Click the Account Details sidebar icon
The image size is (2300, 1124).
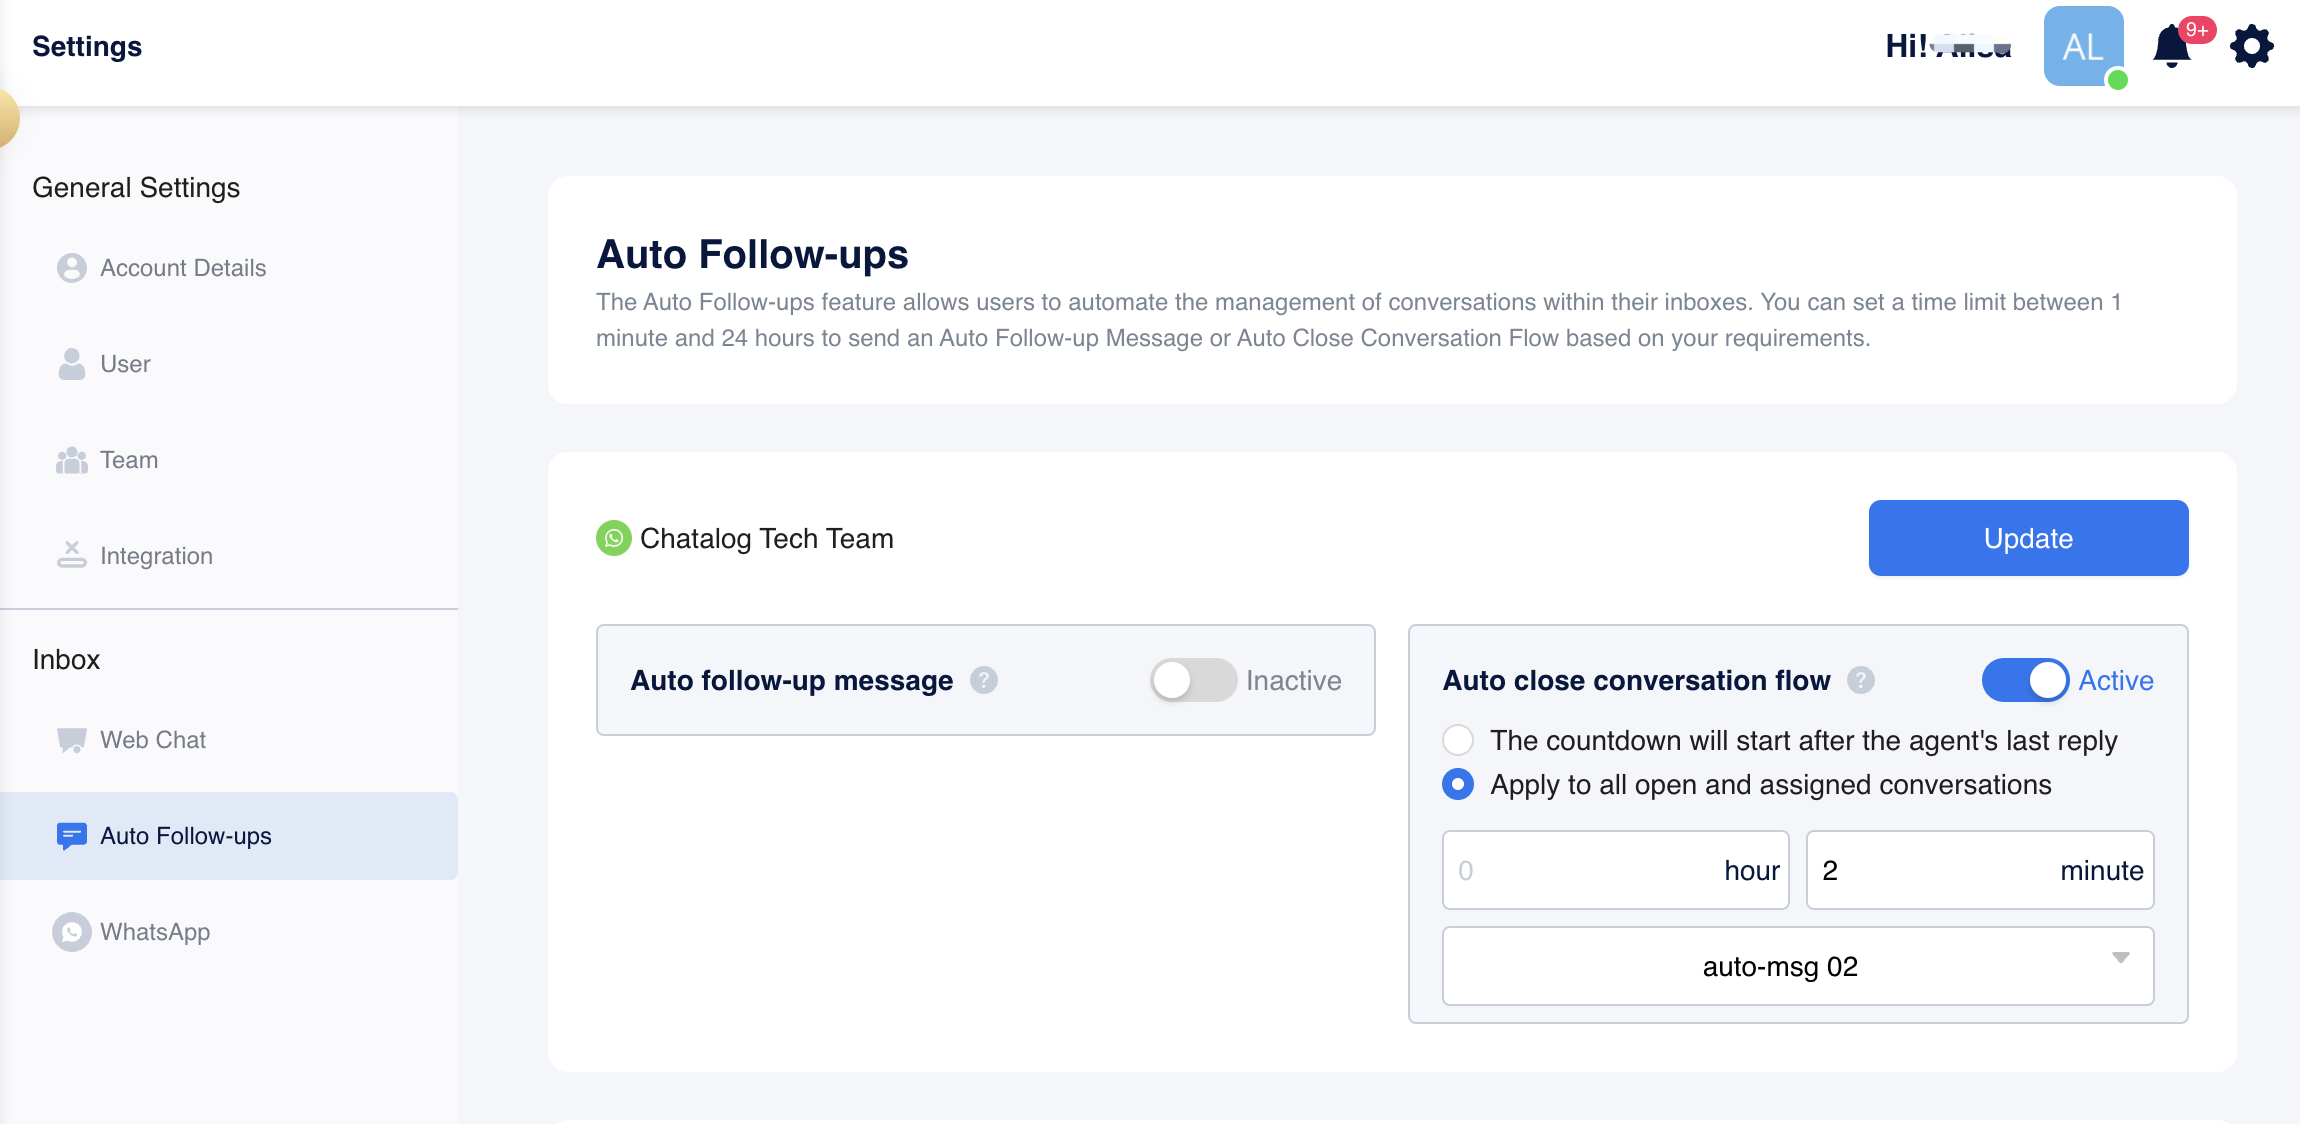point(71,268)
